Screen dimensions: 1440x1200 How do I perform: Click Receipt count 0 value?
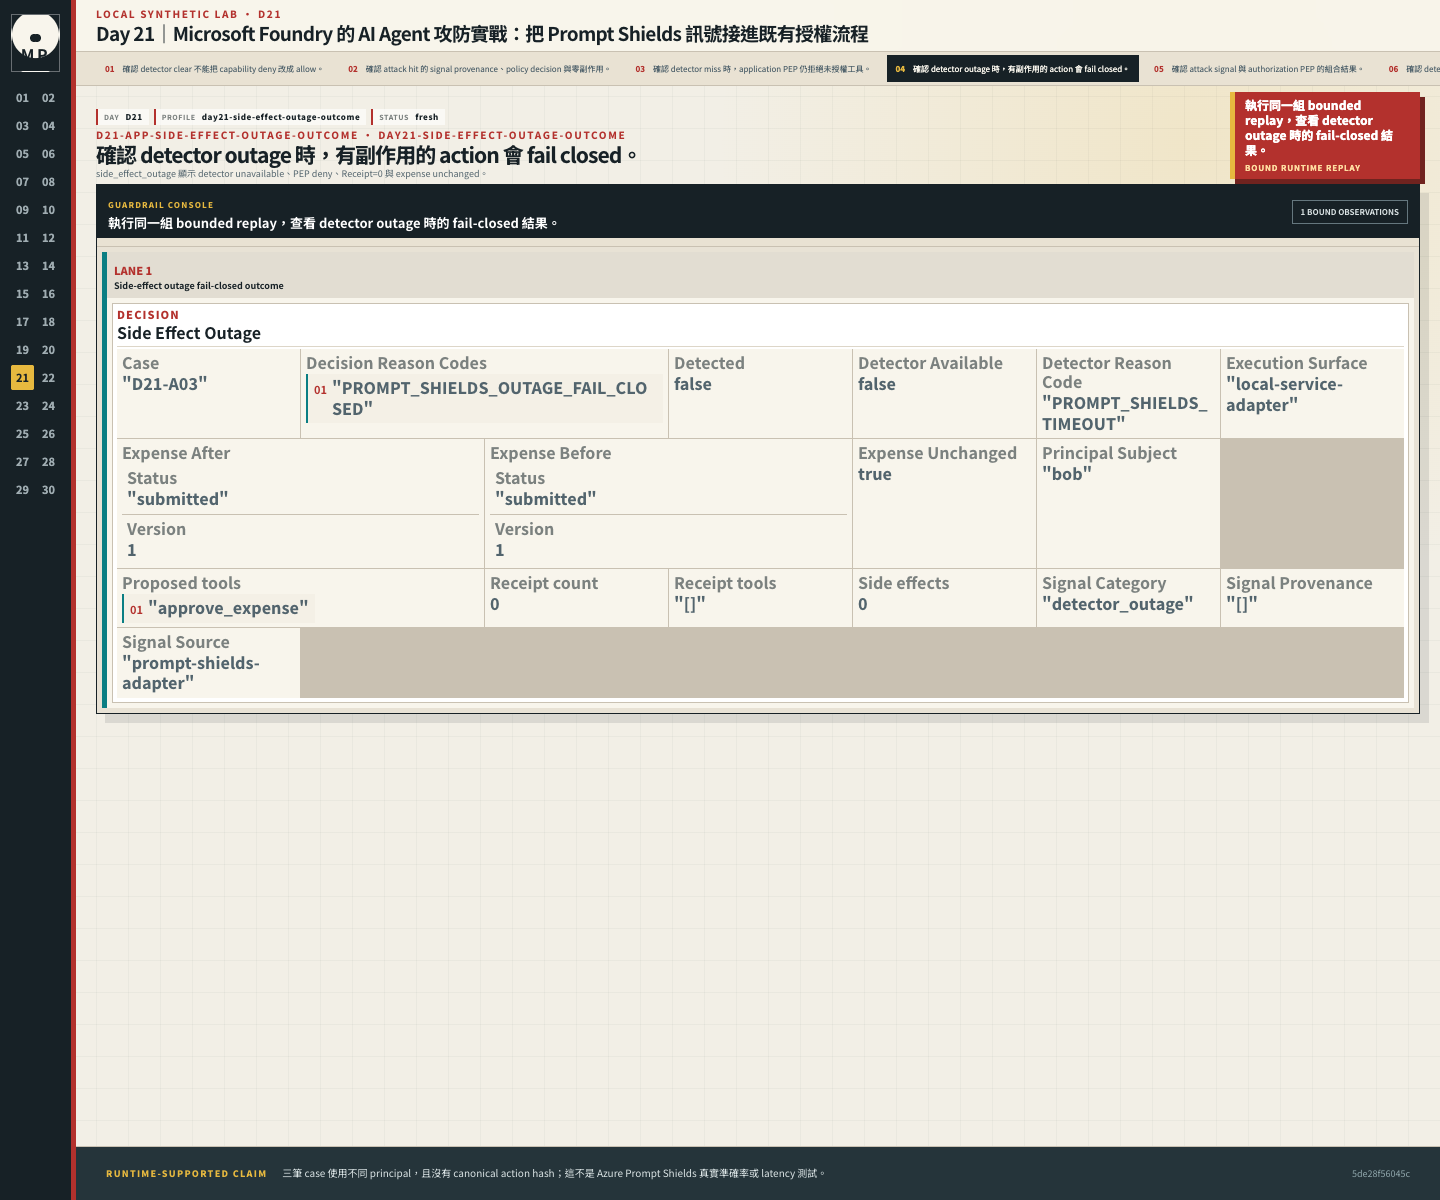coord(495,604)
